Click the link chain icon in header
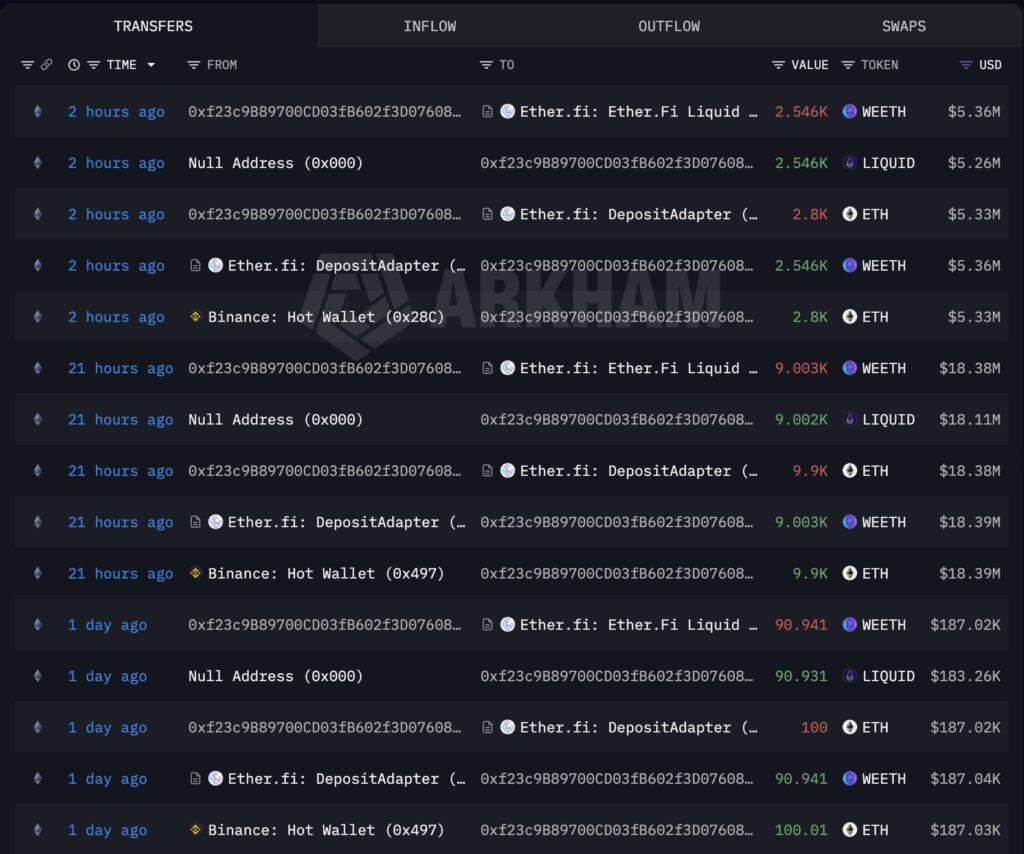 [46, 65]
